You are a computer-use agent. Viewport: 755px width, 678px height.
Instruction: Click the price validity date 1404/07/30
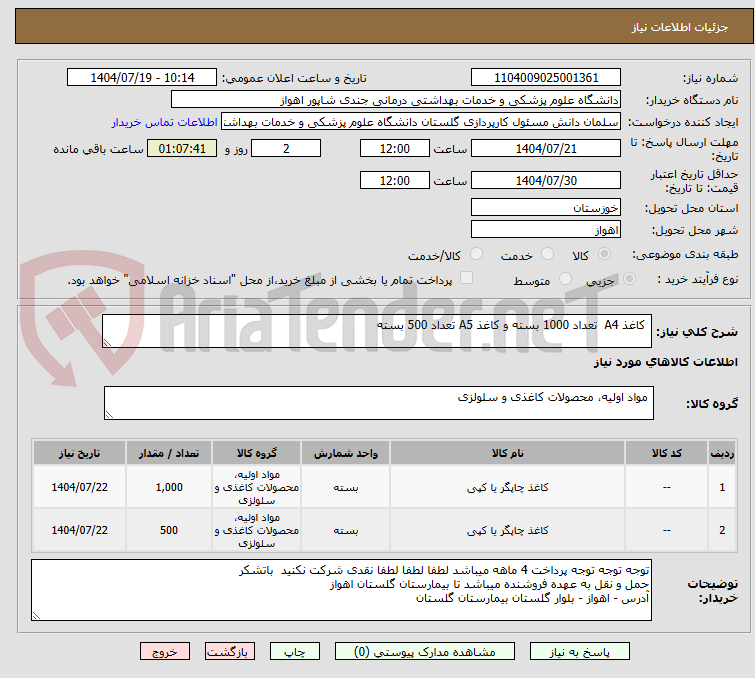546,181
